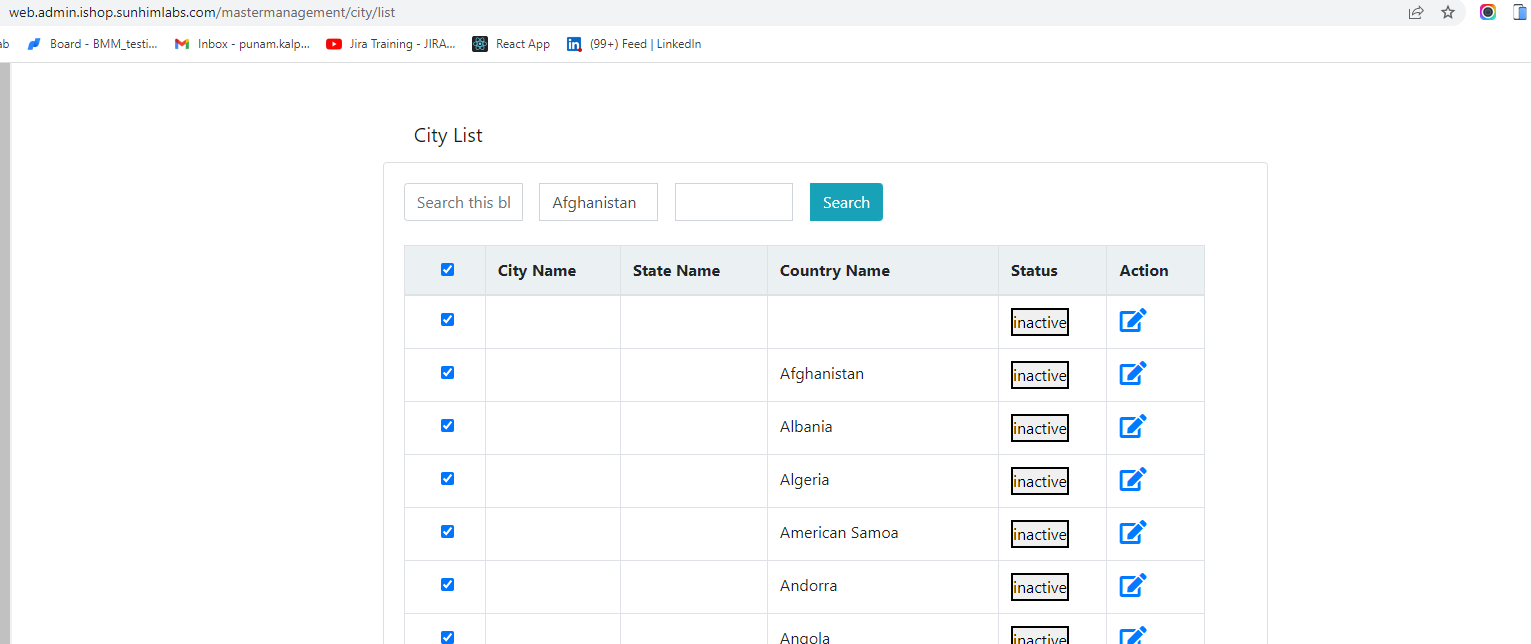Open Board - BMM_testi bookmark
The image size is (1531, 644).
click(x=92, y=44)
